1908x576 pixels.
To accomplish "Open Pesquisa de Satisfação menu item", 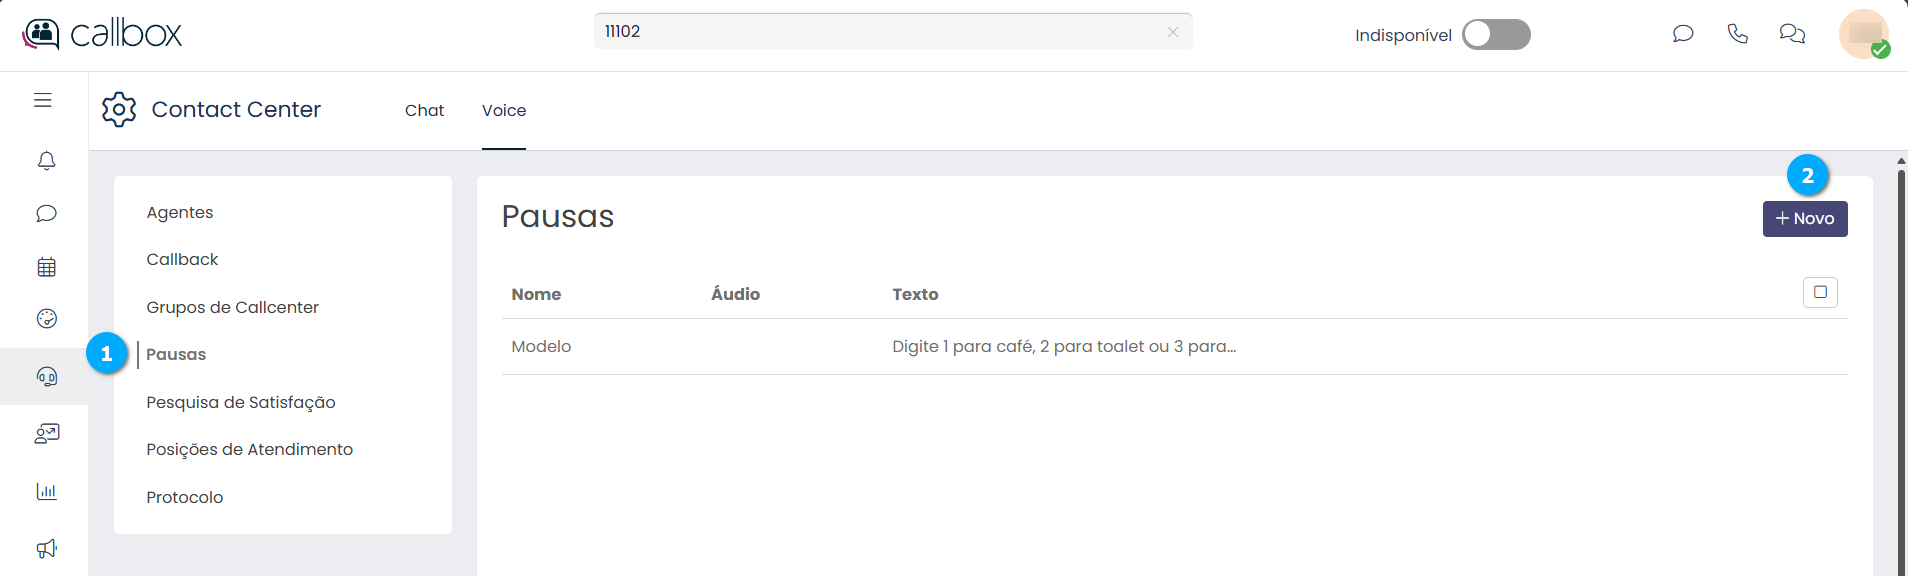I will click(240, 402).
